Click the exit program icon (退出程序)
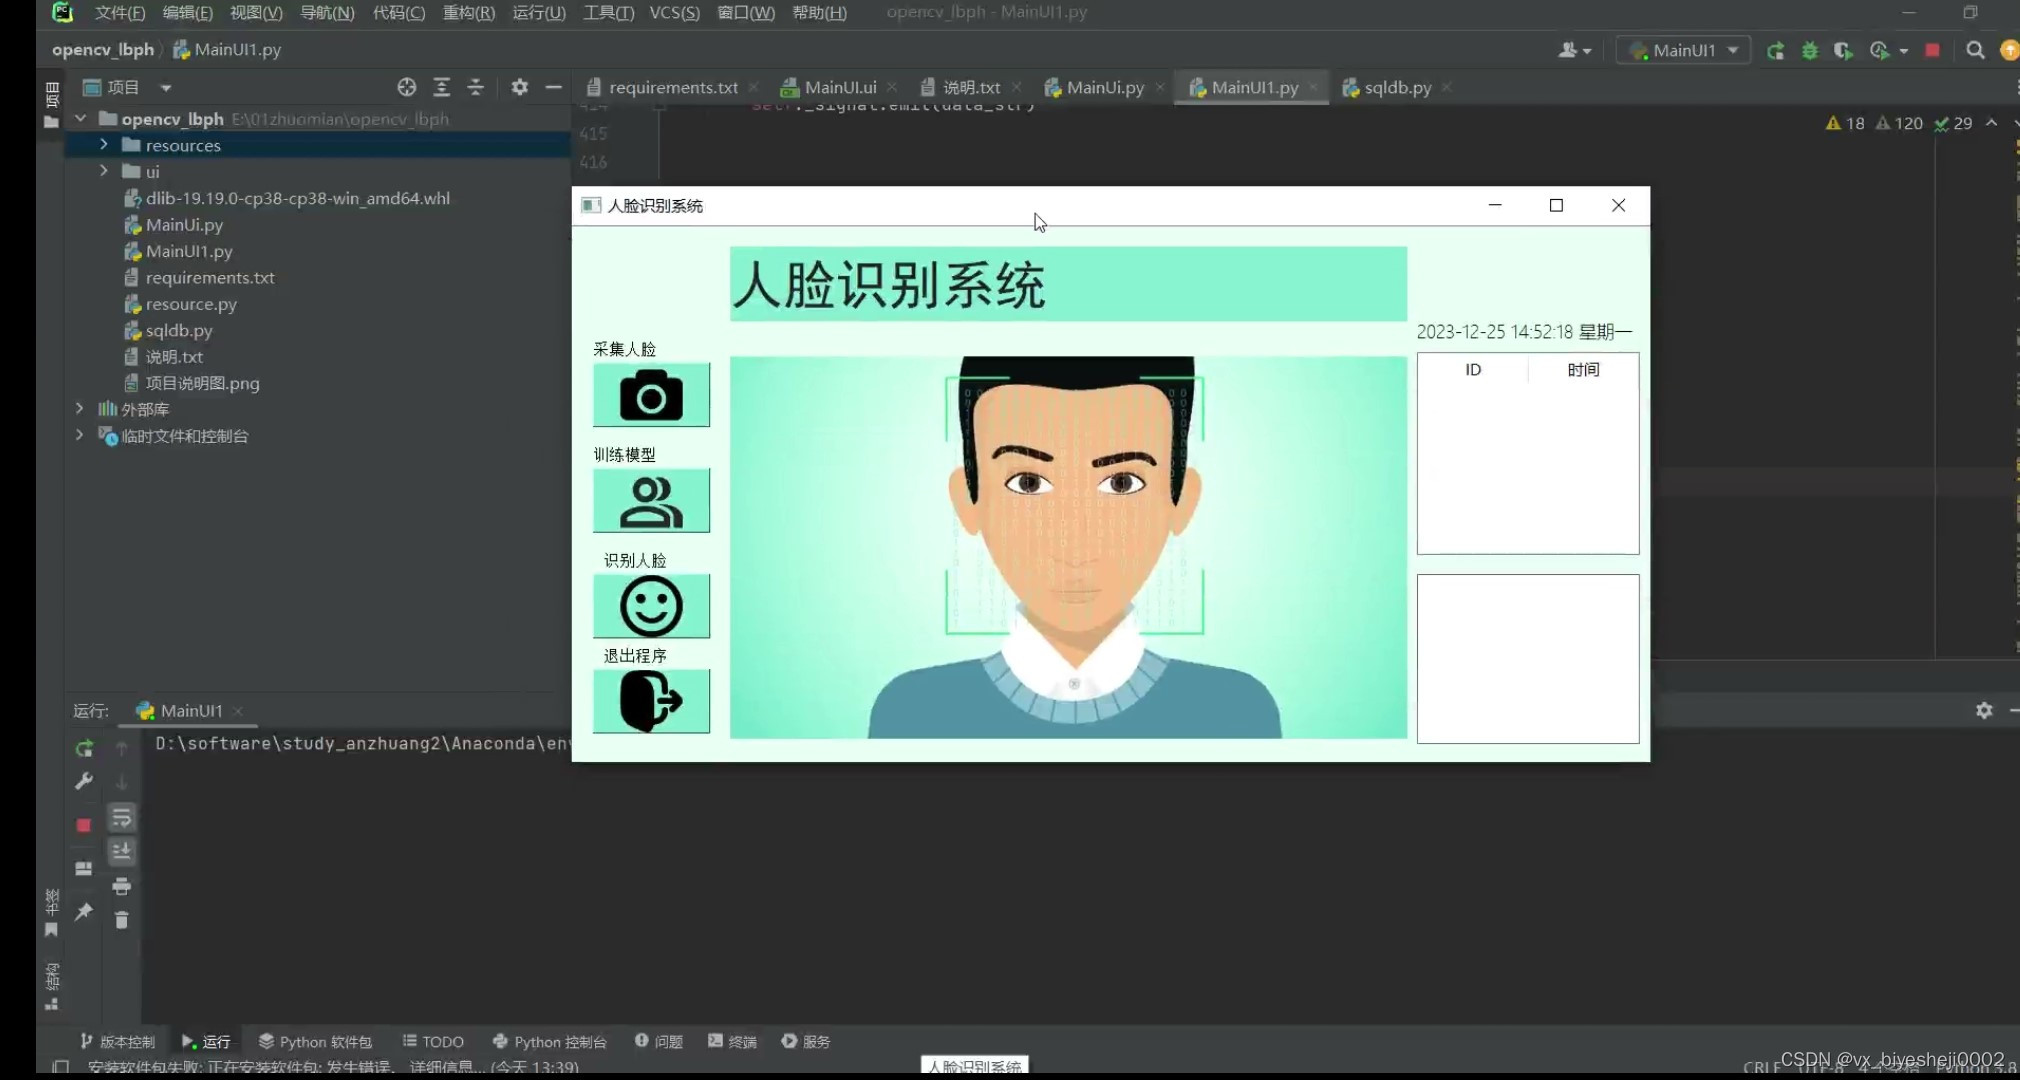The image size is (2020, 1080). click(650, 701)
